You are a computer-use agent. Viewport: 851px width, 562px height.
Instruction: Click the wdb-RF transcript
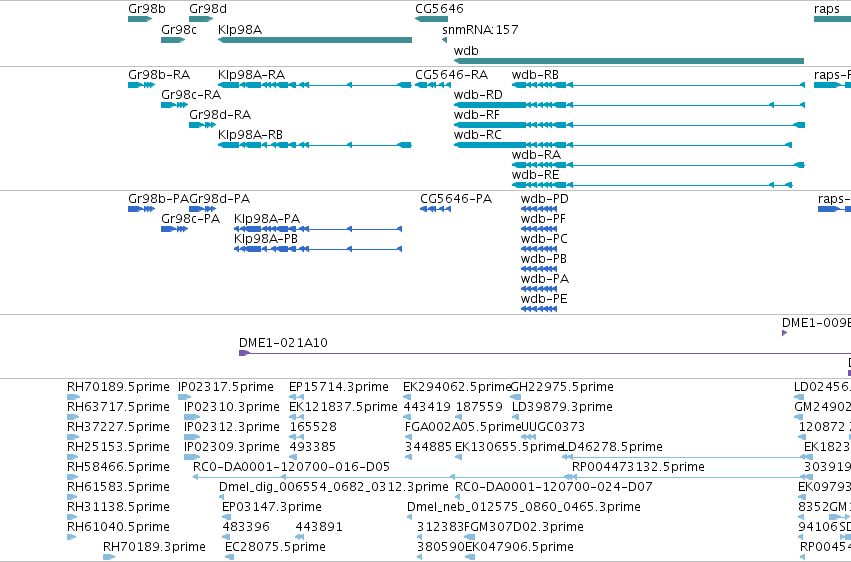630,125
